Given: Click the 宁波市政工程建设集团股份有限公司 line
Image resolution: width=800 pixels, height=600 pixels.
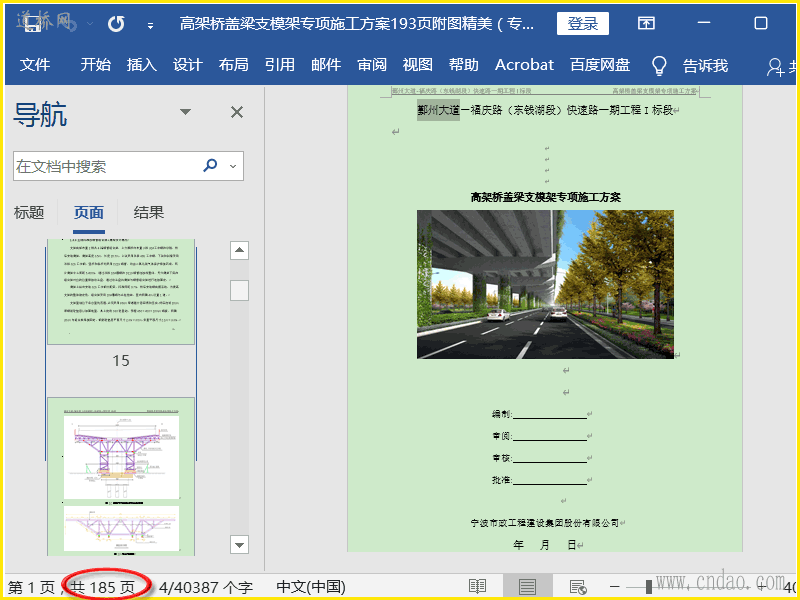Looking at the screenshot, I should [x=545, y=523].
